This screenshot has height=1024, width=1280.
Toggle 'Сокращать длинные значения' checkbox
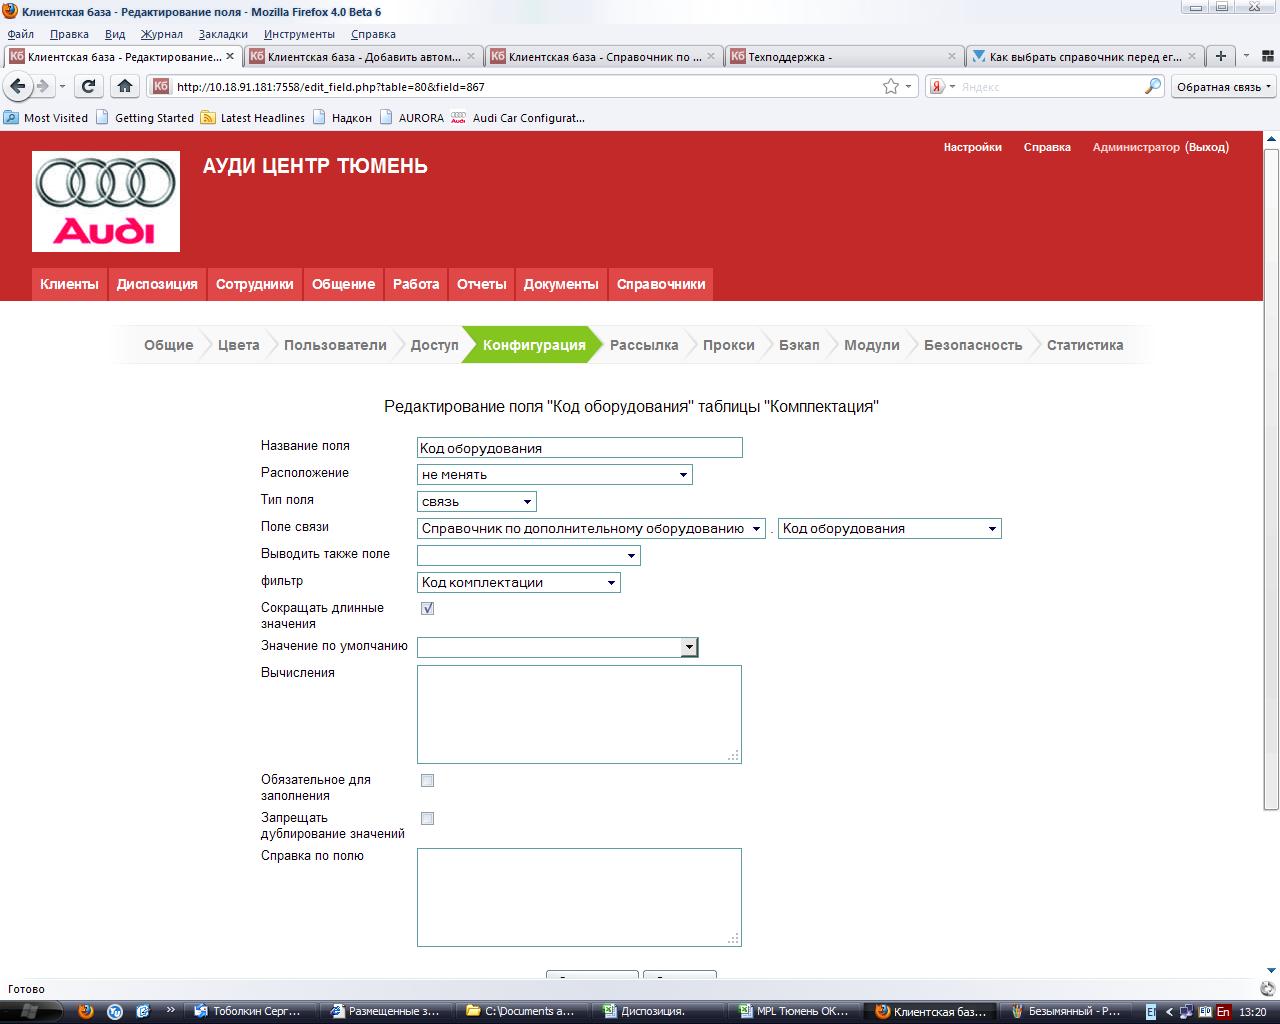click(x=427, y=608)
